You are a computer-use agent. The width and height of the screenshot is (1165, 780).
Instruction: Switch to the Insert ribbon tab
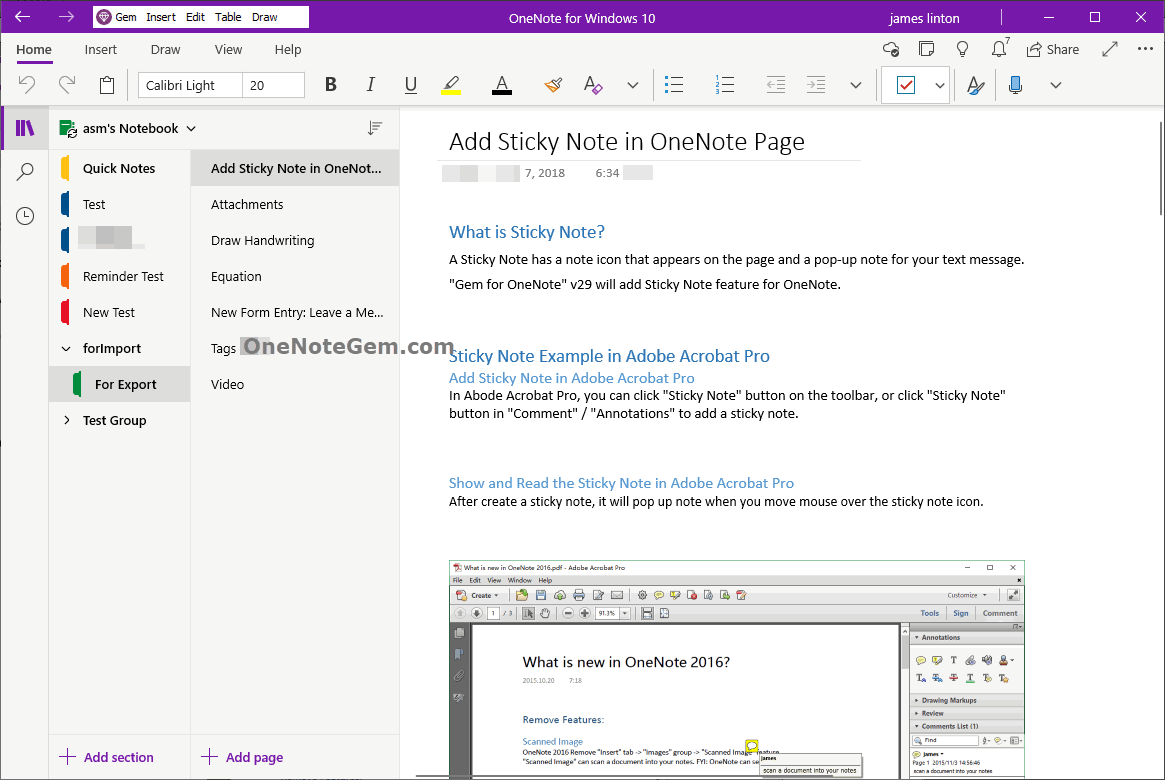100,50
